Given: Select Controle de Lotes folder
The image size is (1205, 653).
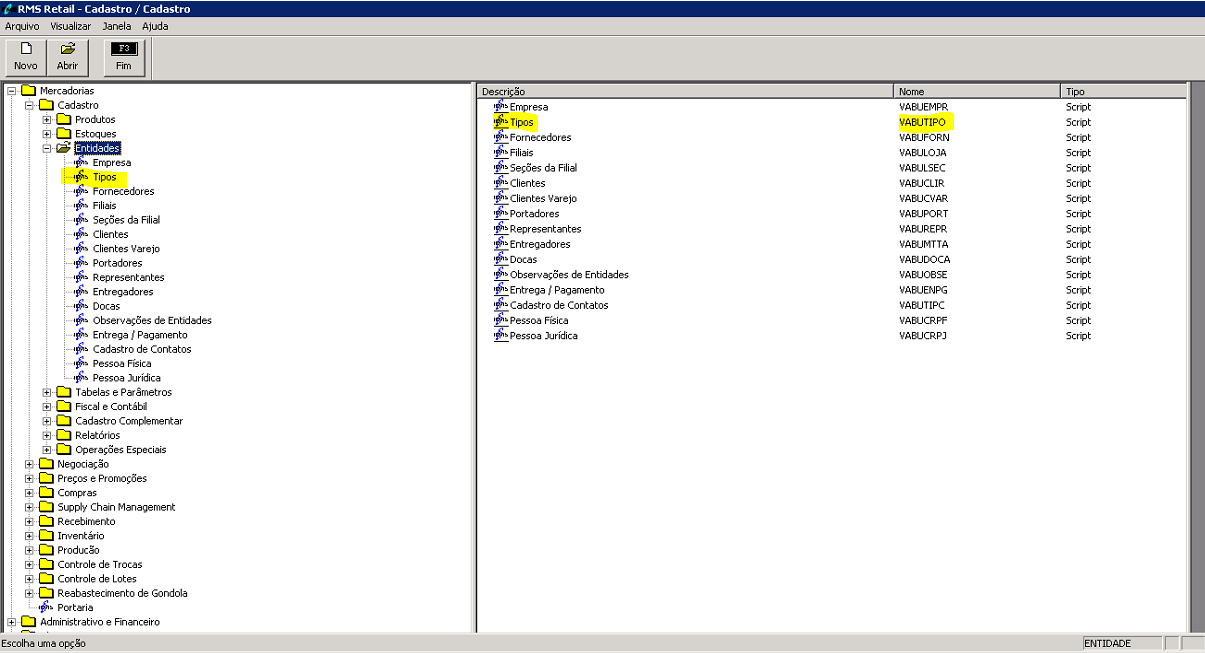Looking at the screenshot, I should pos(97,579).
